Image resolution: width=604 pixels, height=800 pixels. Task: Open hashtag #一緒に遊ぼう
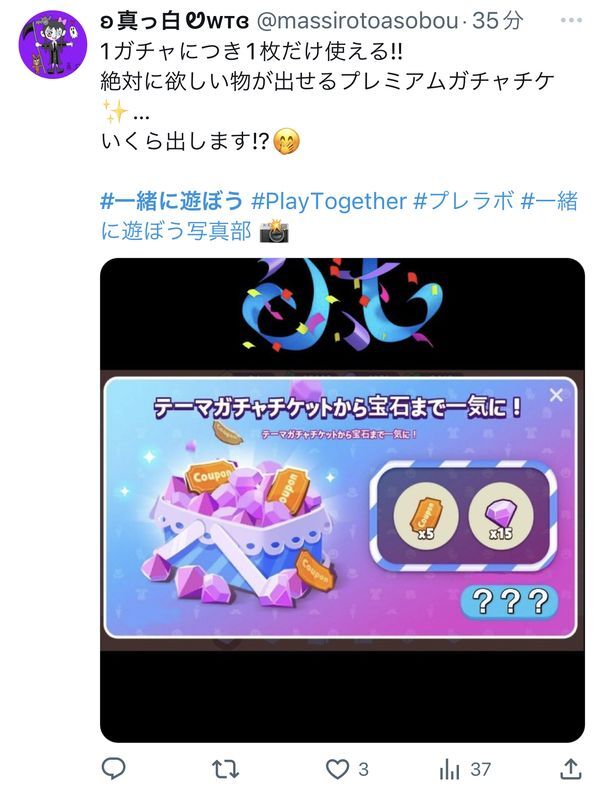coord(171,201)
